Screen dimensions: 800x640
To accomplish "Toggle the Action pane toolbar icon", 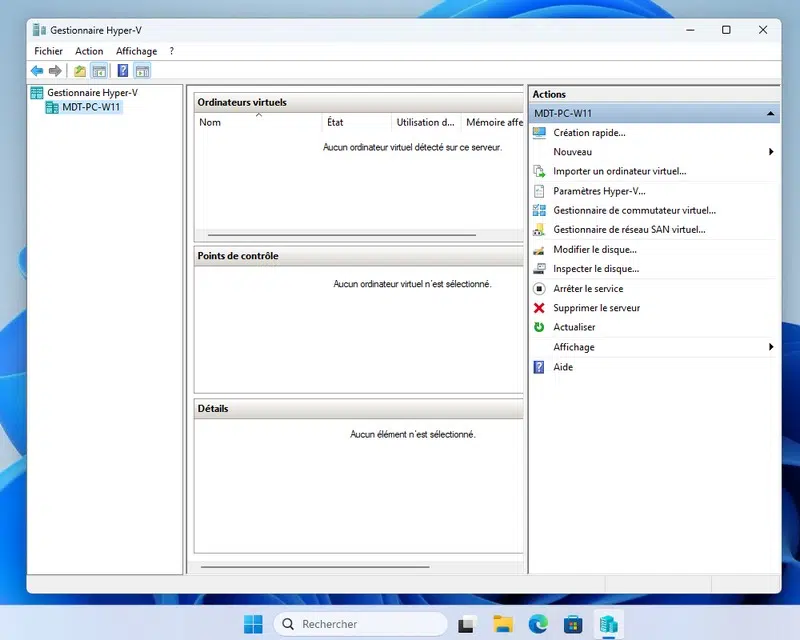I will (x=142, y=71).
